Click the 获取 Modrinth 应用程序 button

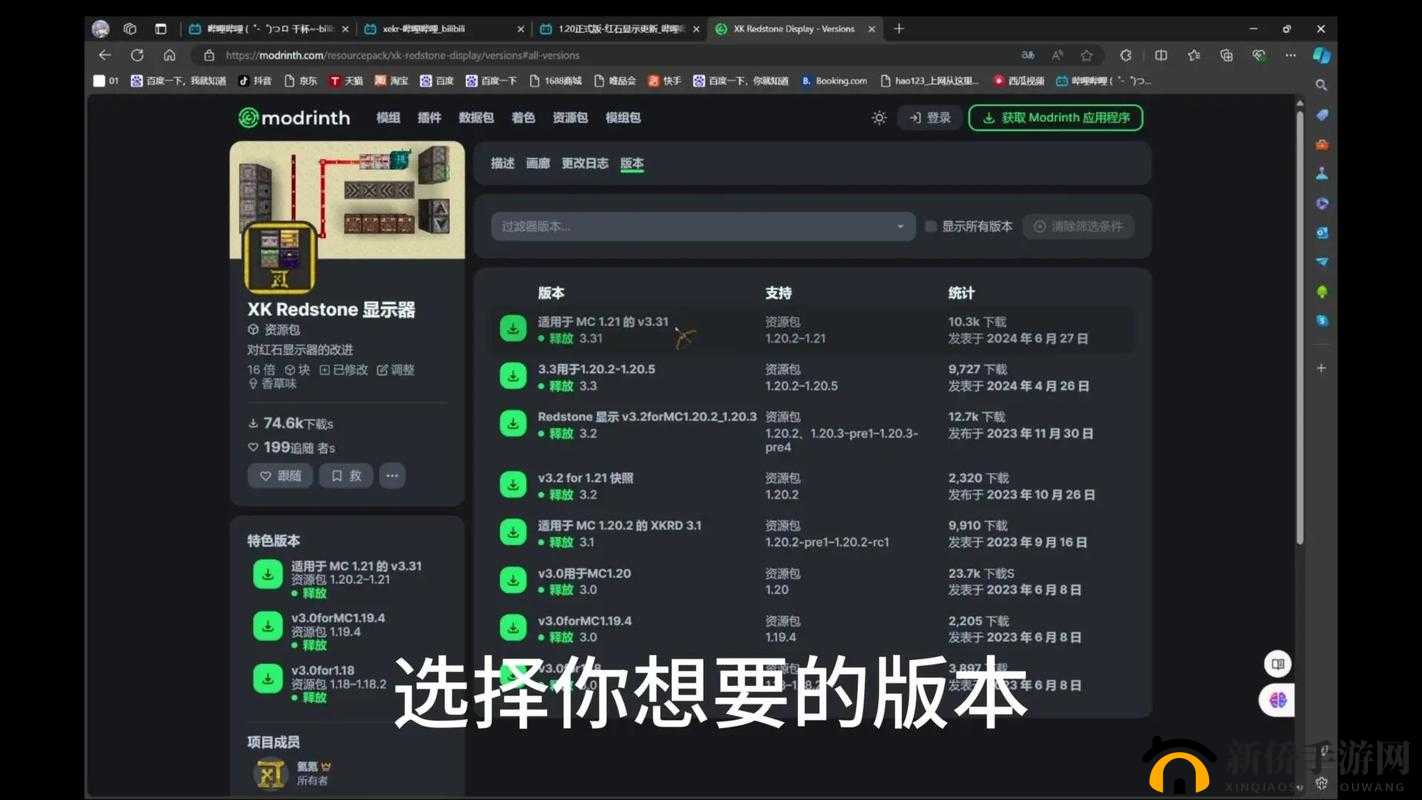pos(1055,117)
